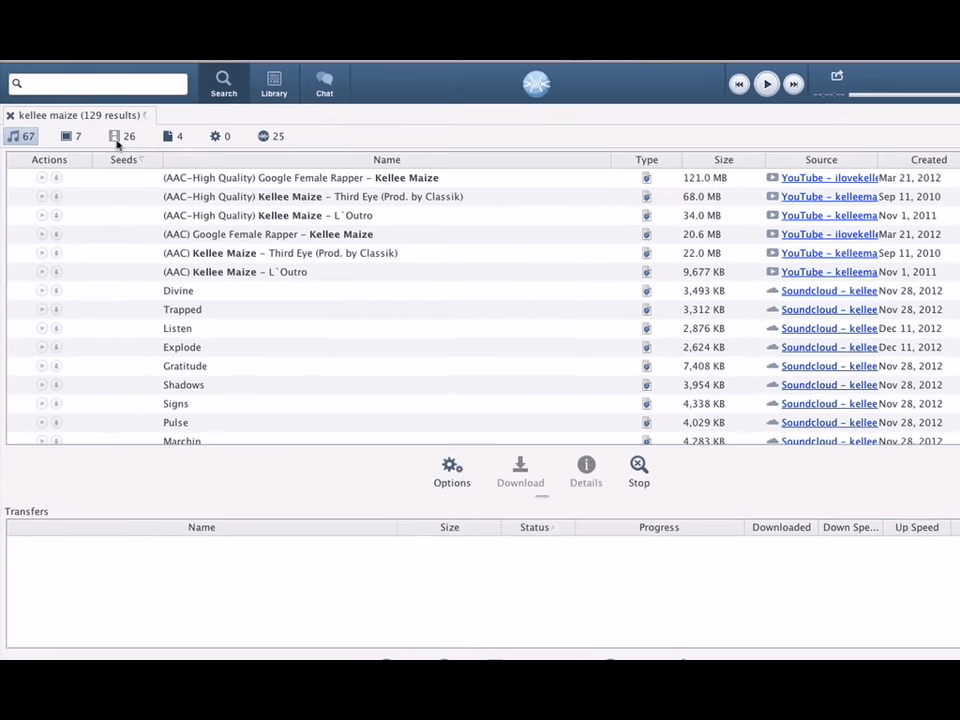Sort transfers by Size column

(449, 527)
